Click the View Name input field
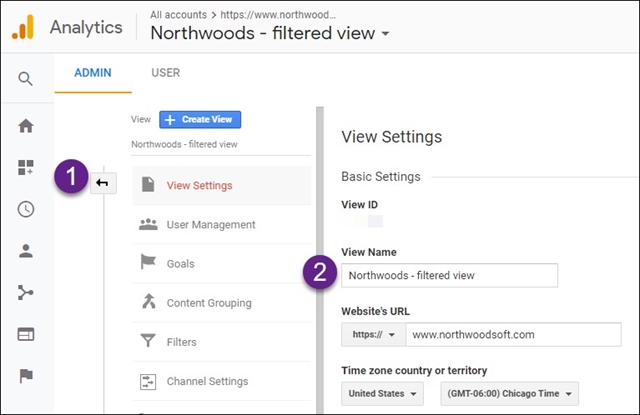Viewport: 640px width, 415px height. click(449, 275)
